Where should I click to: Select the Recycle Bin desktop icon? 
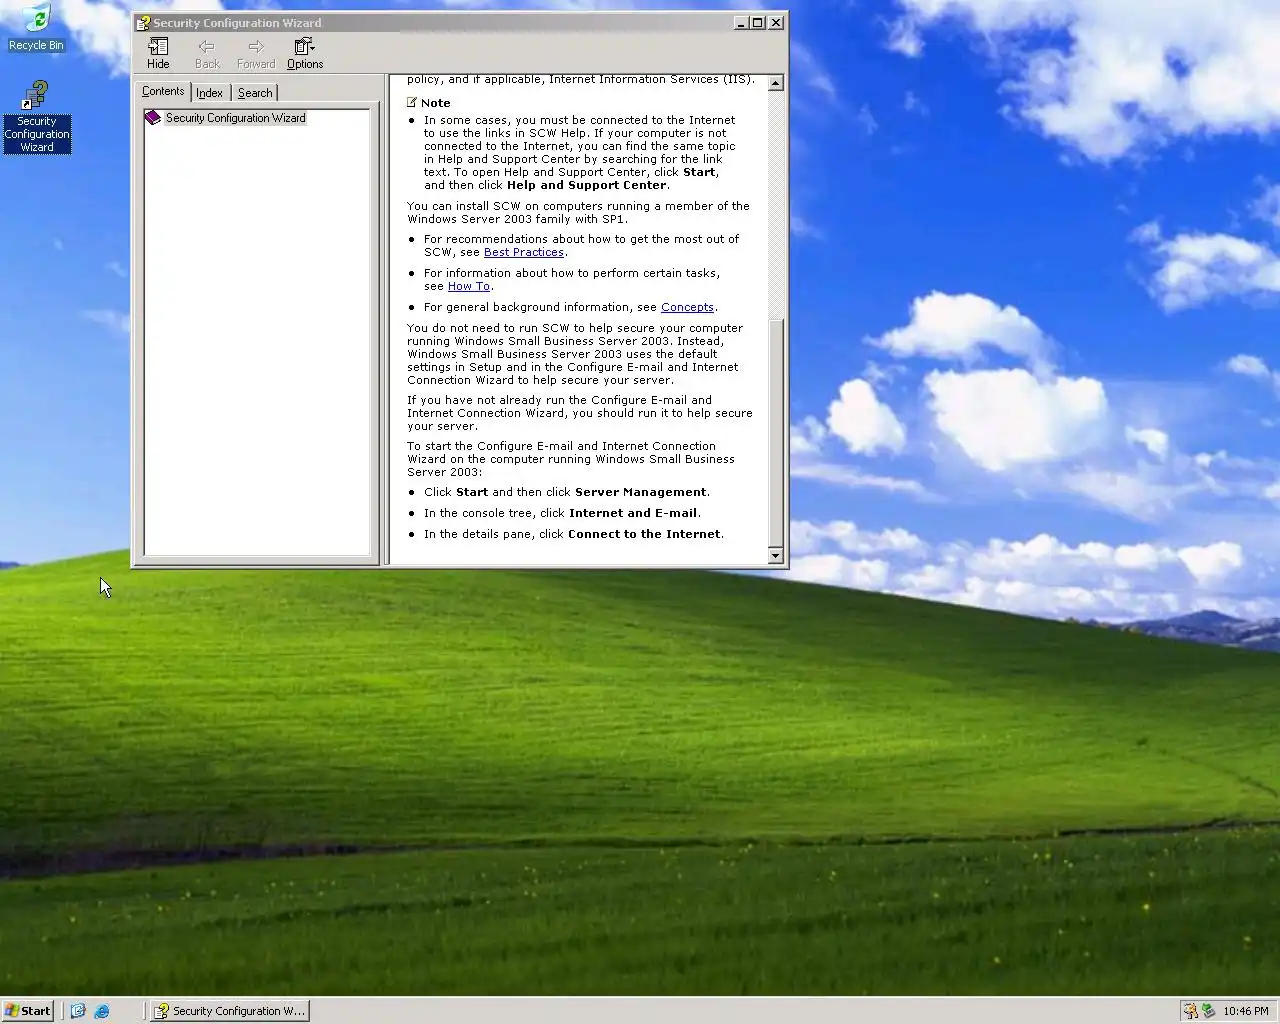(x=36, y=27)
